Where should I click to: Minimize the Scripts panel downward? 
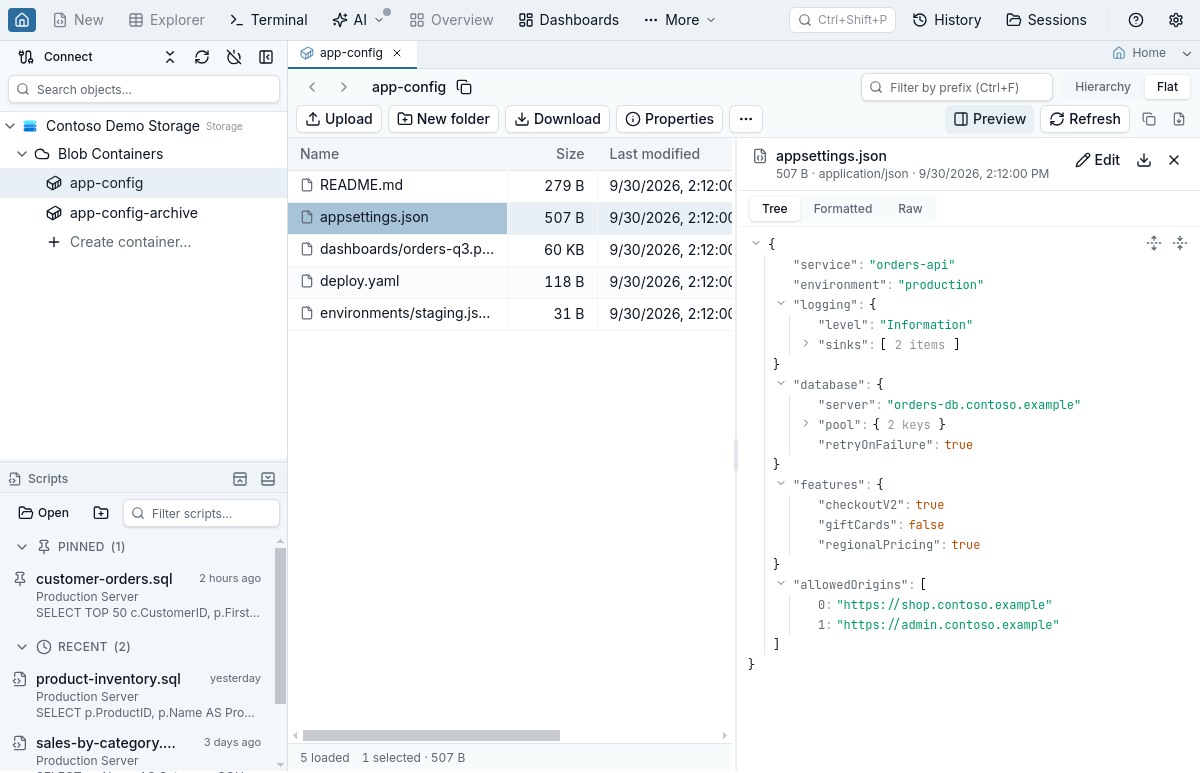268,479
